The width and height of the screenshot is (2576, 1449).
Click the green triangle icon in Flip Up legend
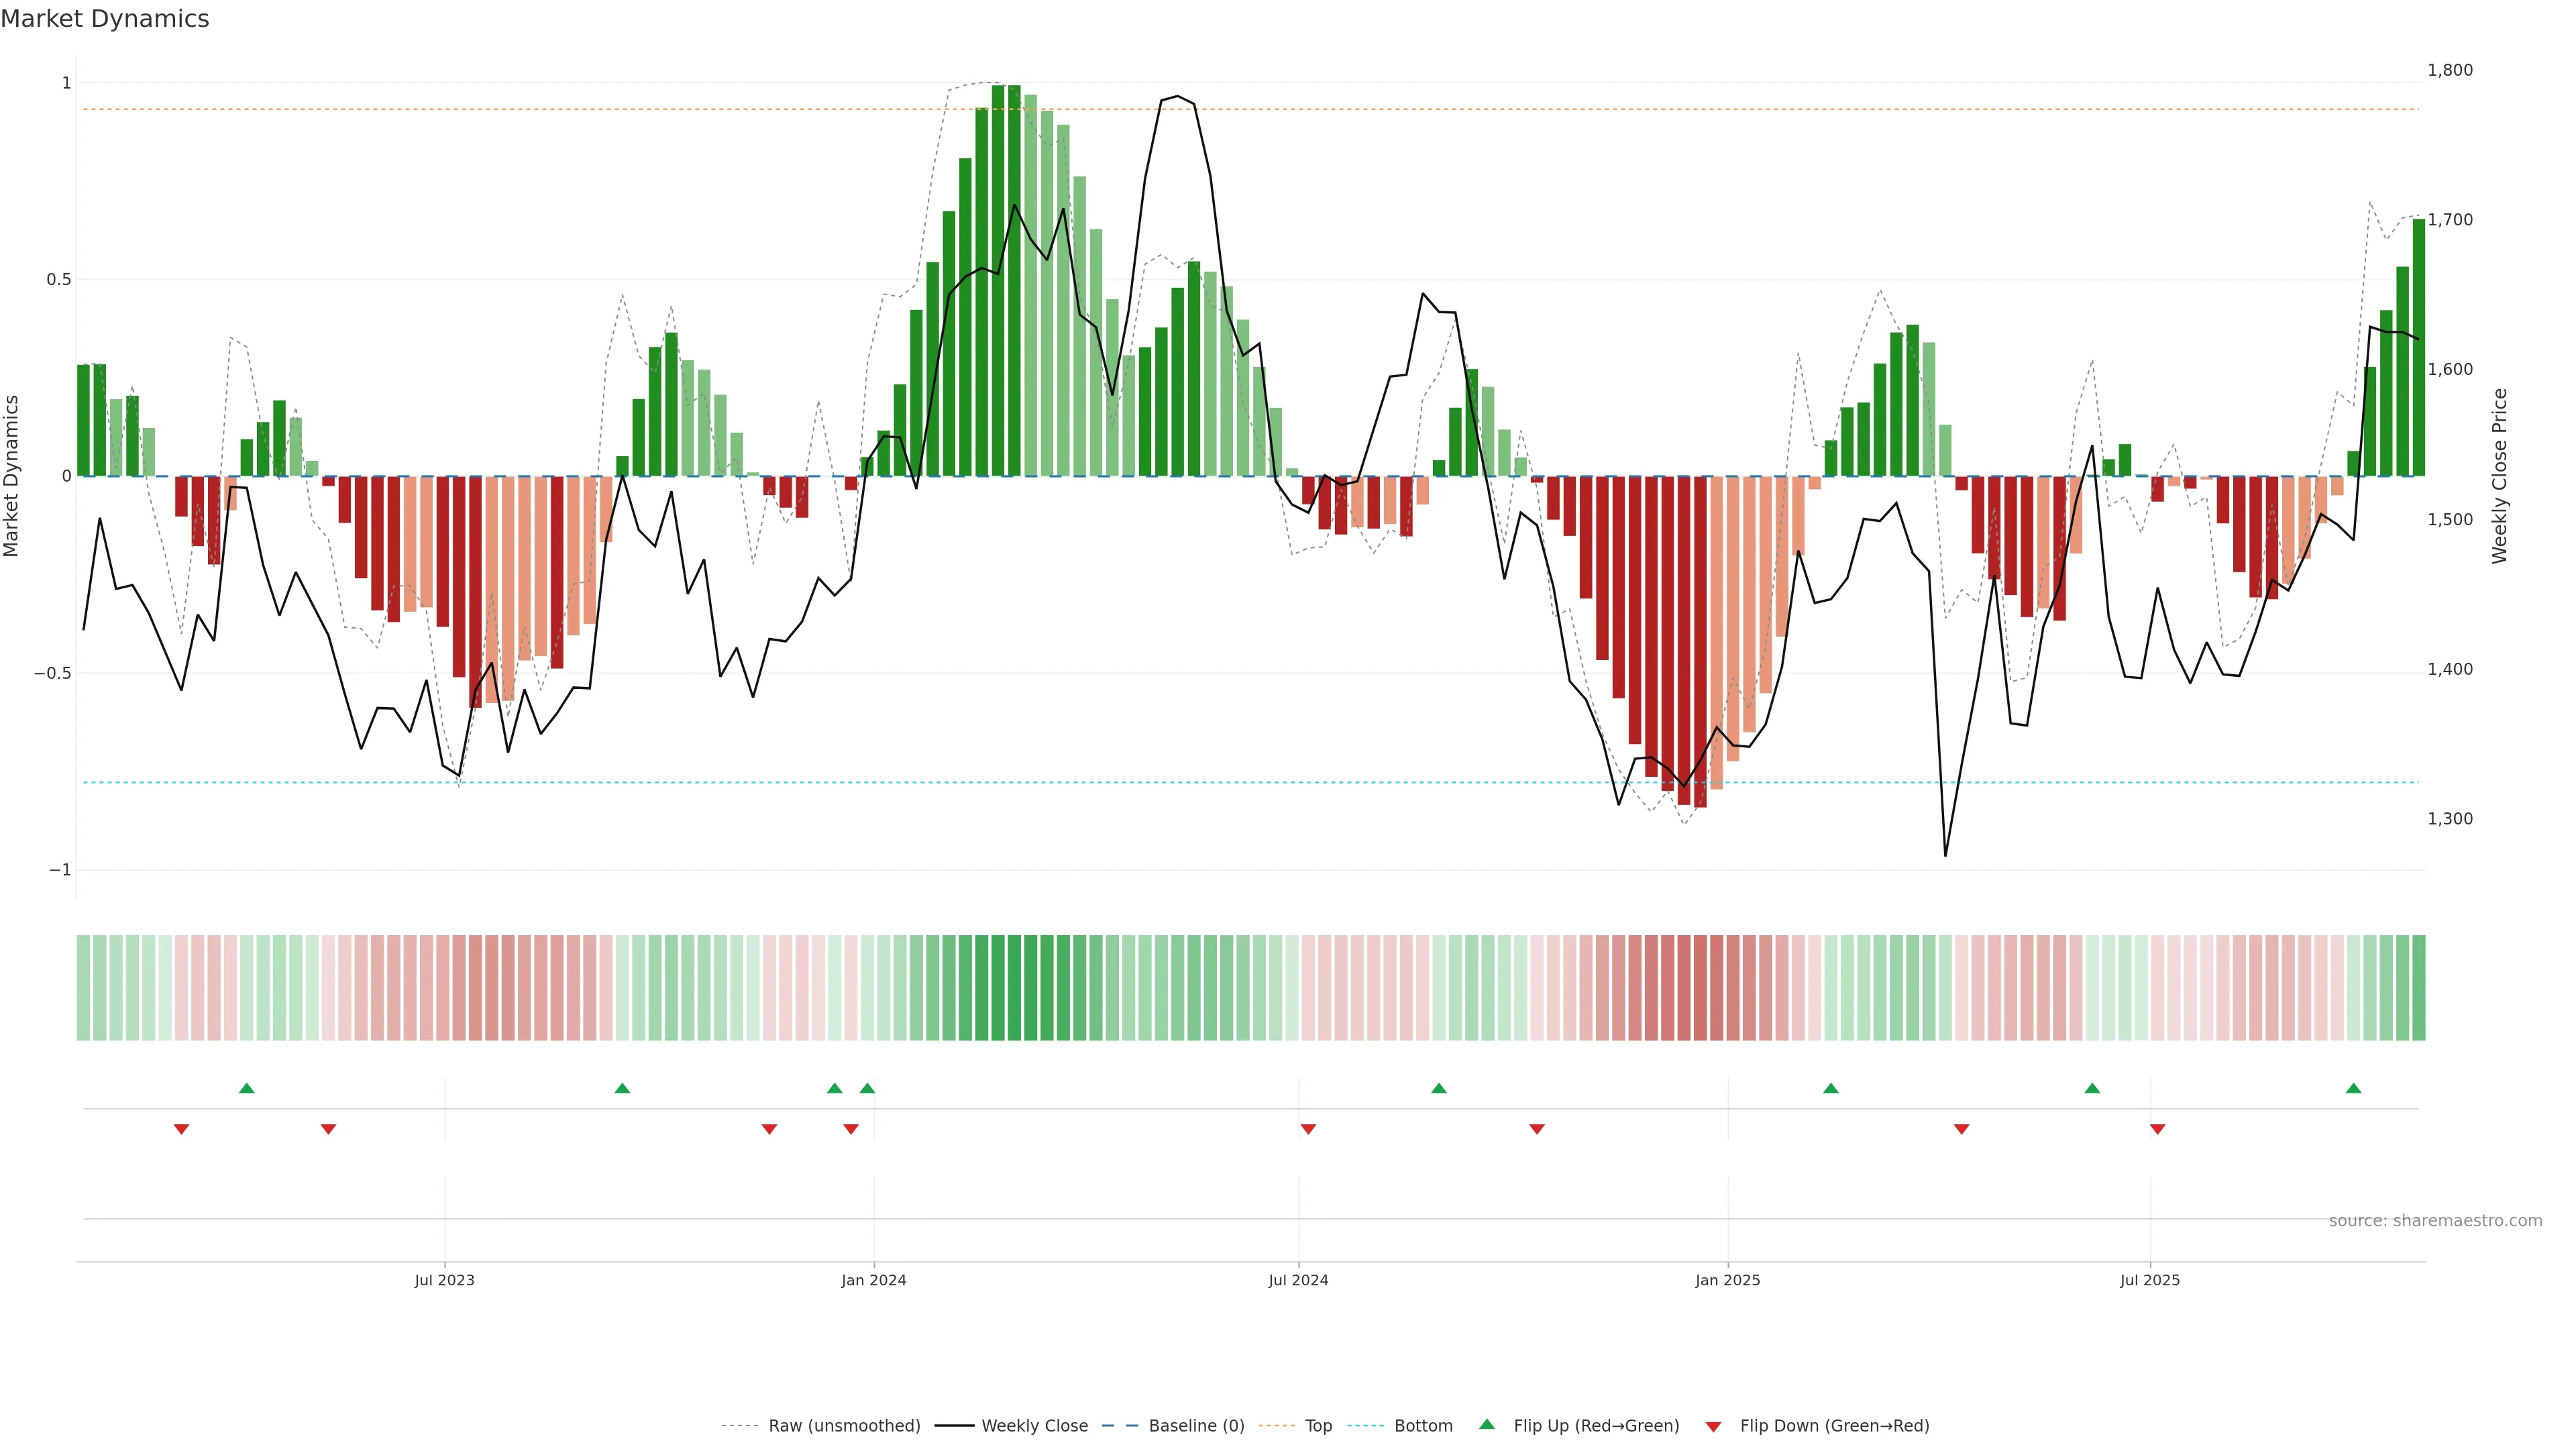(x=1487, y=1424)
